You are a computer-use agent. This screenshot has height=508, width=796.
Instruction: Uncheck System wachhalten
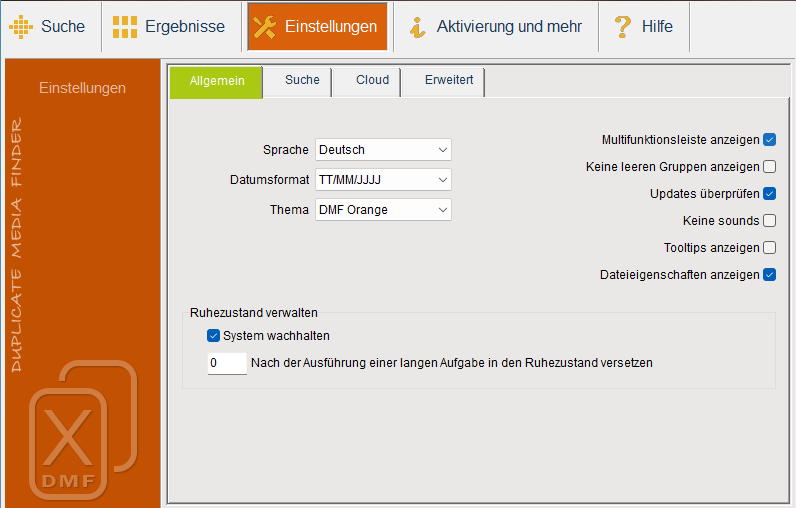(x=213, y=336)
